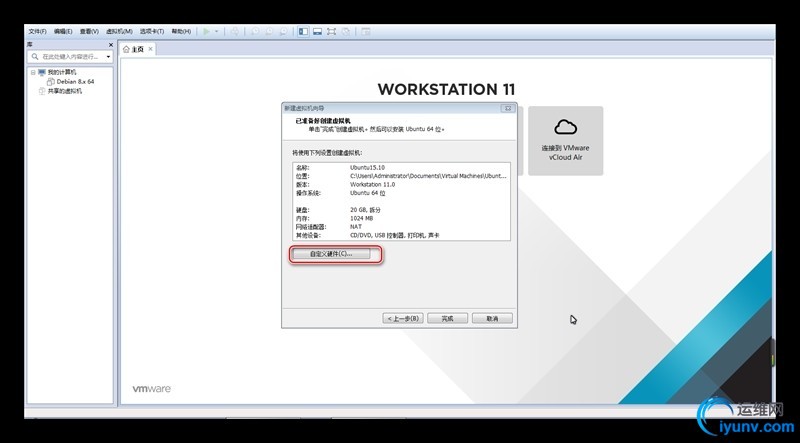Click the send Ctrl+Alt+Del toolbar icon

[235, 32]
